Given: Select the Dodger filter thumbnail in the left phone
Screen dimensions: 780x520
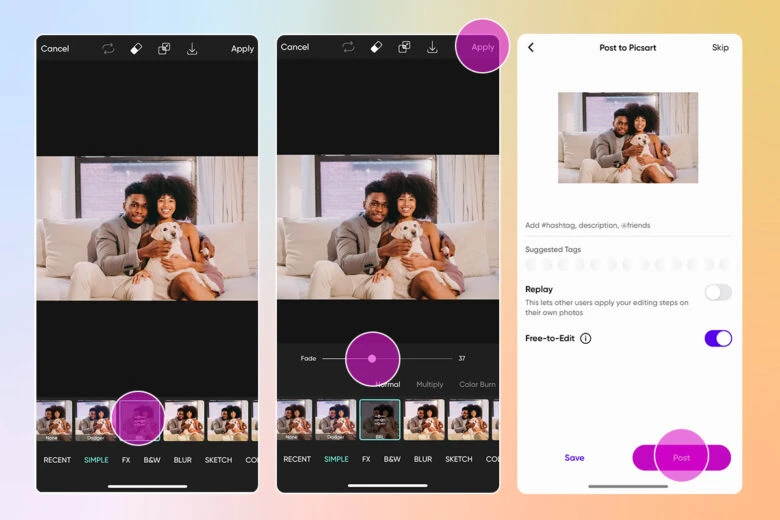Looking at the screenshot, I should tap(95, 421).
